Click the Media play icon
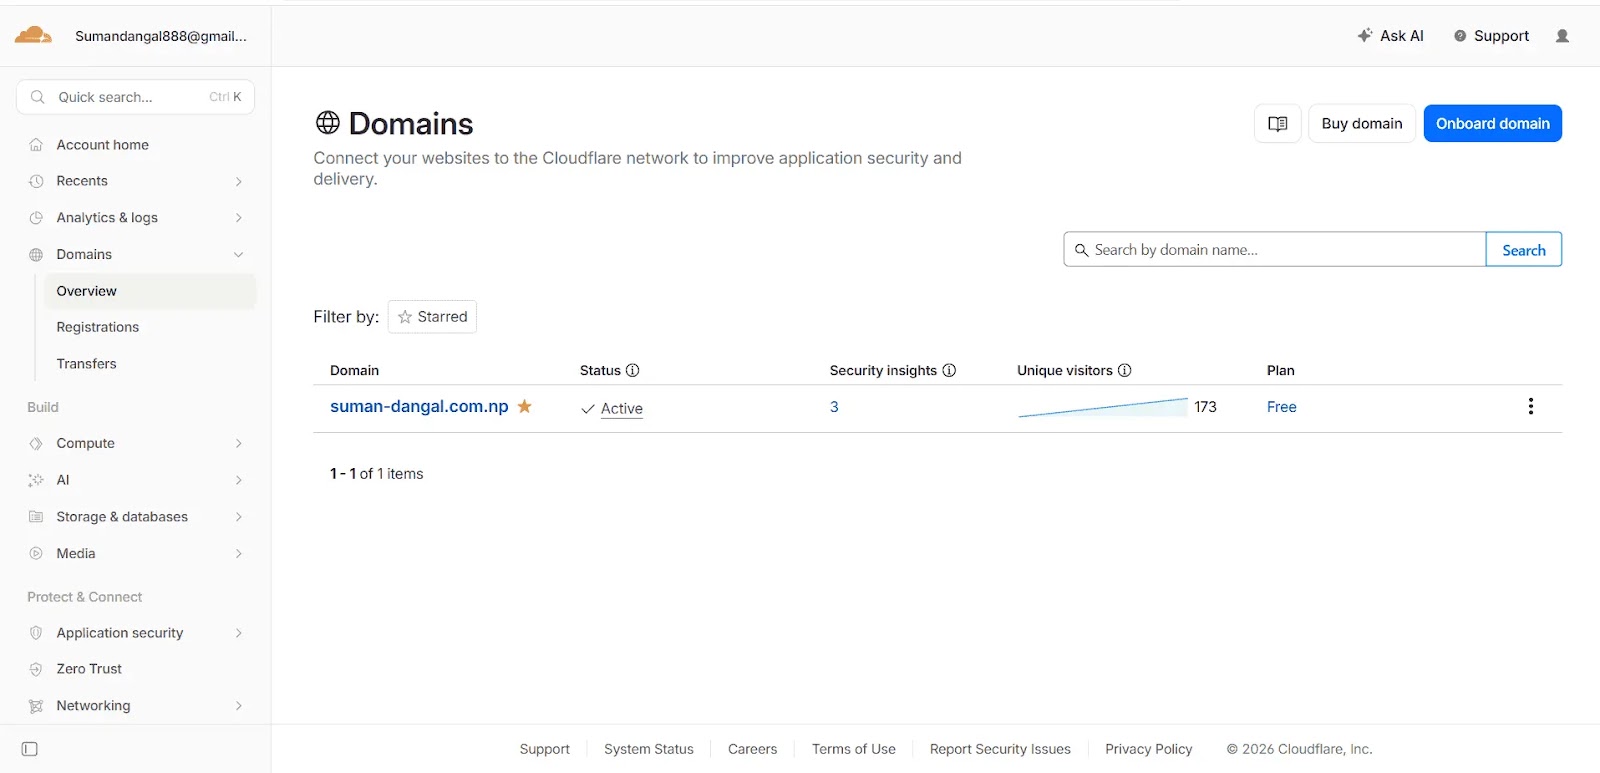 [36, 553]
